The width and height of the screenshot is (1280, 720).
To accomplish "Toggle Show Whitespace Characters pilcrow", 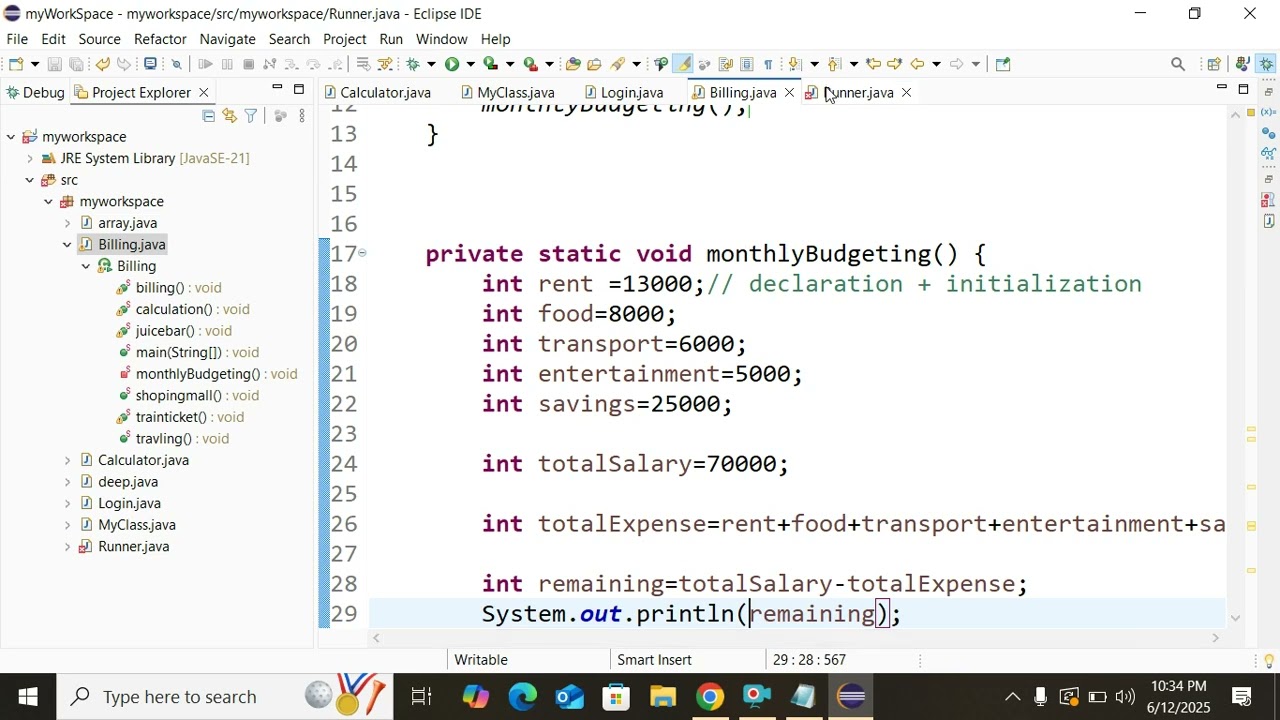I will (x=768, y=64).
